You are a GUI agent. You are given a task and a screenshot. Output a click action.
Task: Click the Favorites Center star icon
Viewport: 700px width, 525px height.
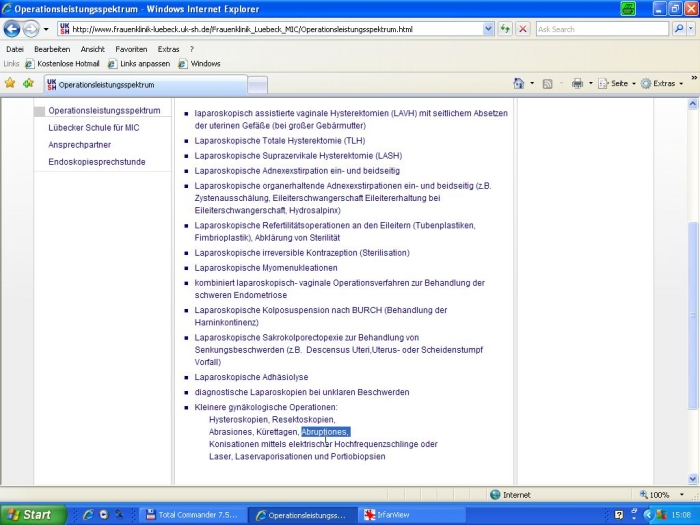click(x=10, y=83)
